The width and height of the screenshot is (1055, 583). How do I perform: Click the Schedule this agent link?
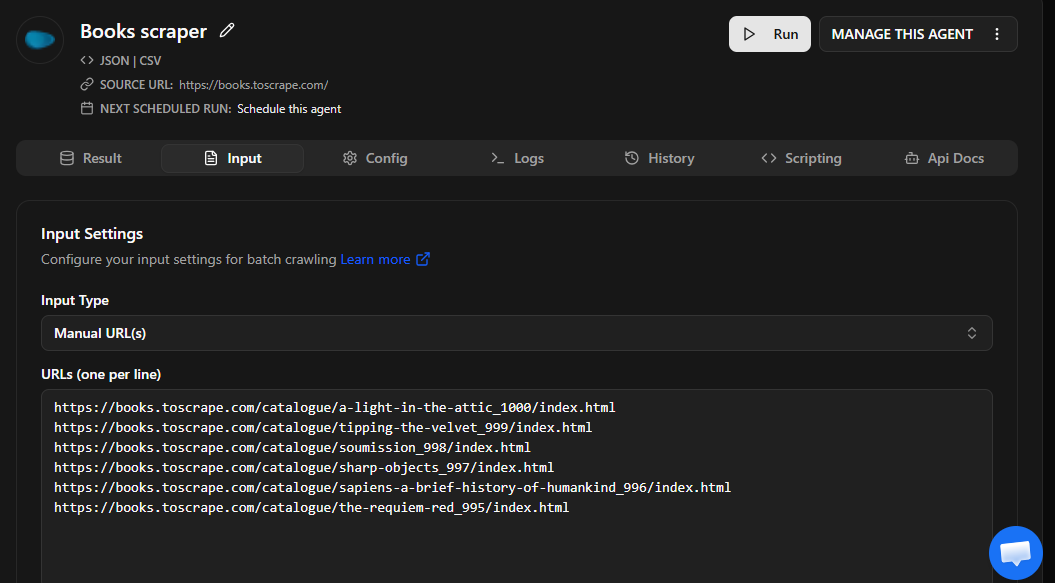[x=289, y=108]
